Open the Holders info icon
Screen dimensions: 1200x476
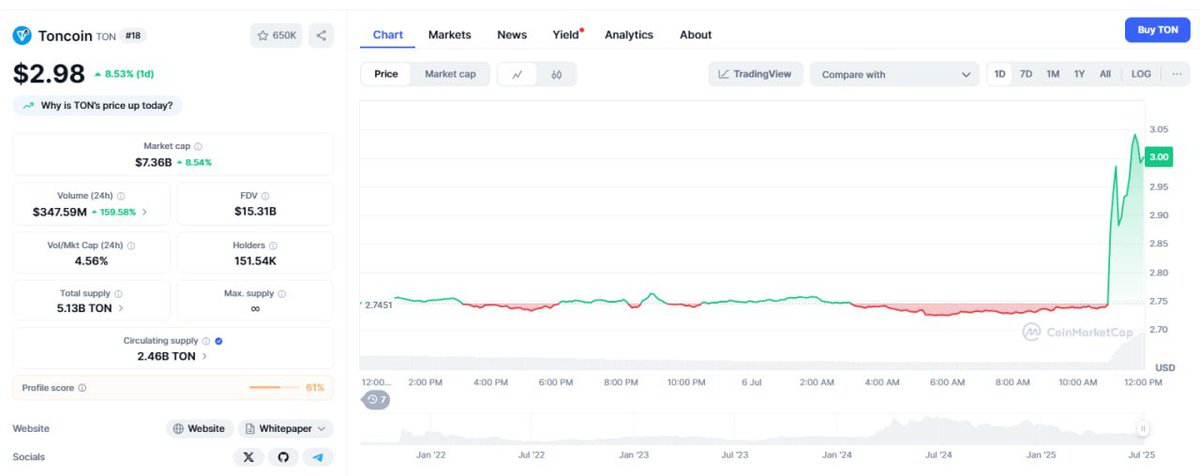tap(273, 245)
